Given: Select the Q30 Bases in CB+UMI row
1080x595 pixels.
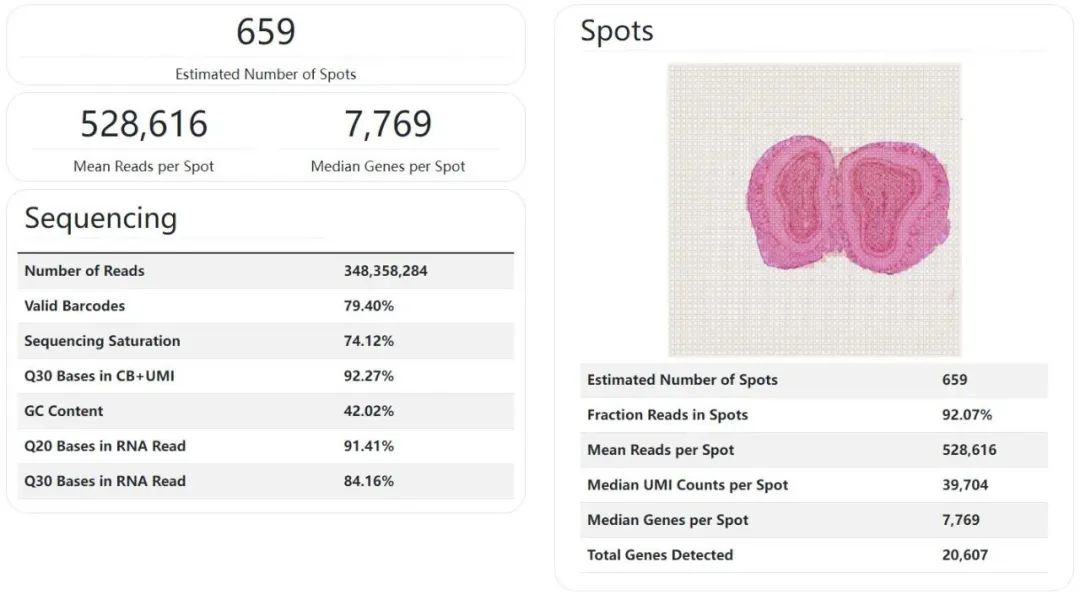Looking at the screenshot, I should [265, 376].
